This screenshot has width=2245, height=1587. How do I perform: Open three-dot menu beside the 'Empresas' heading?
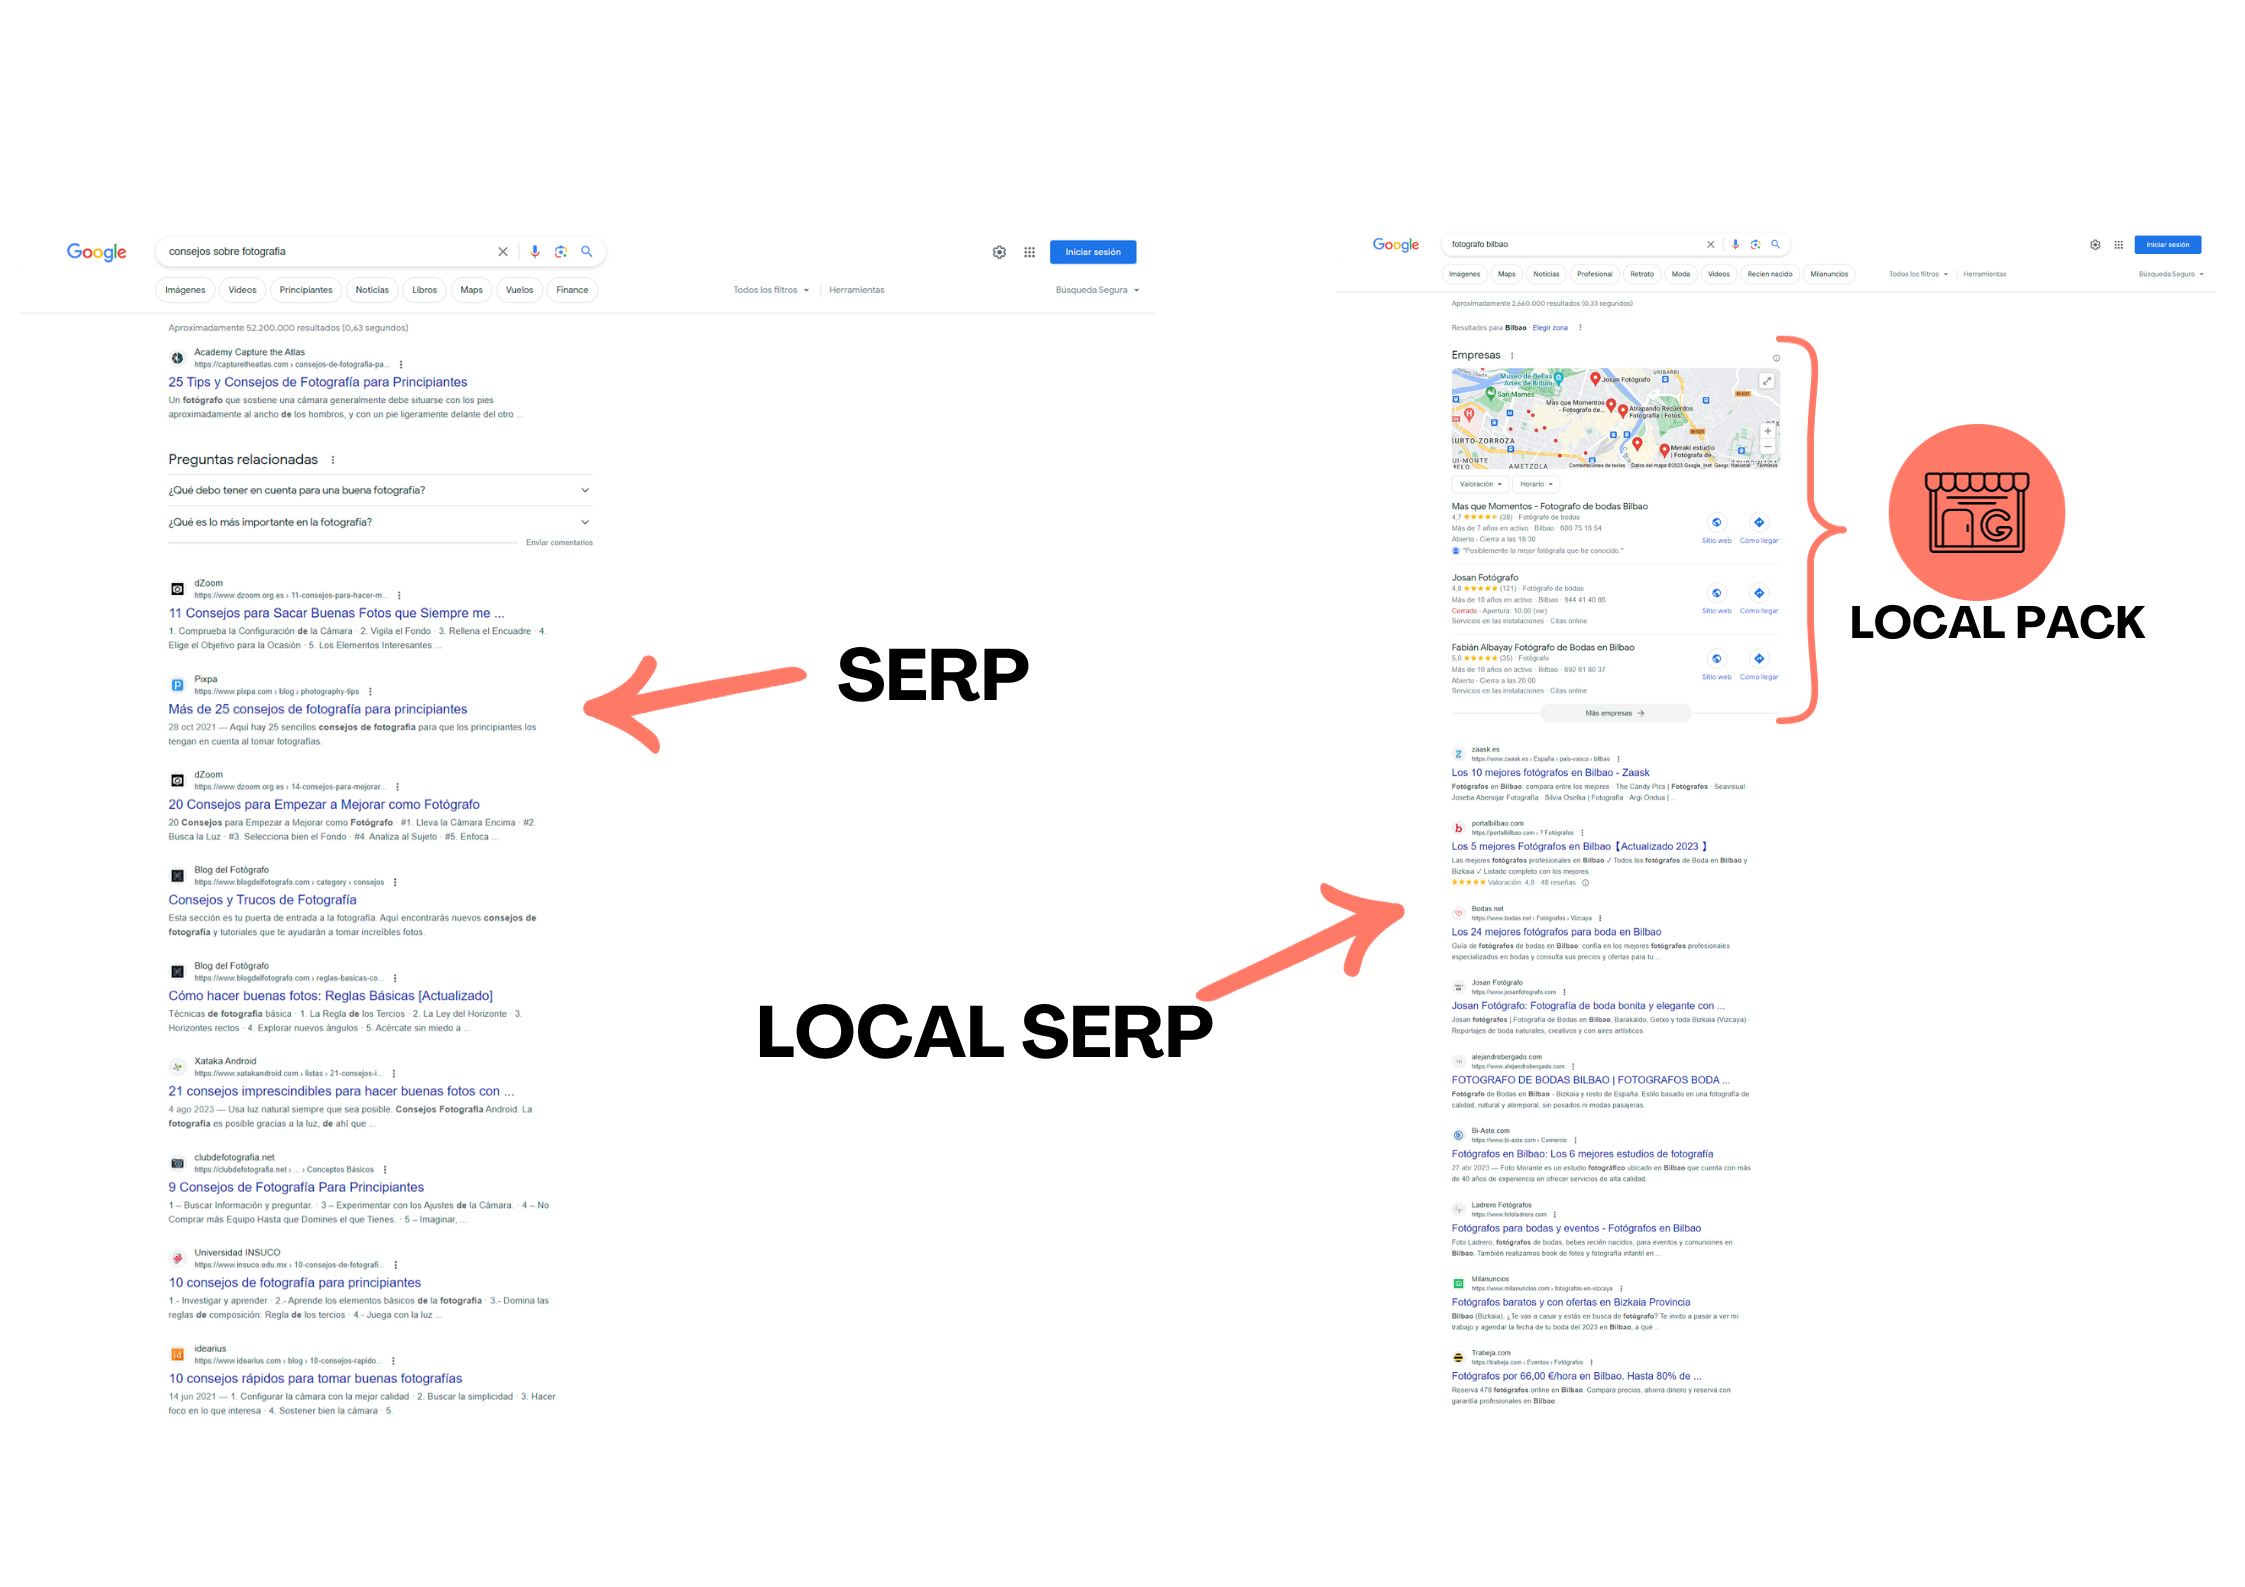(x=1512, y=356)
